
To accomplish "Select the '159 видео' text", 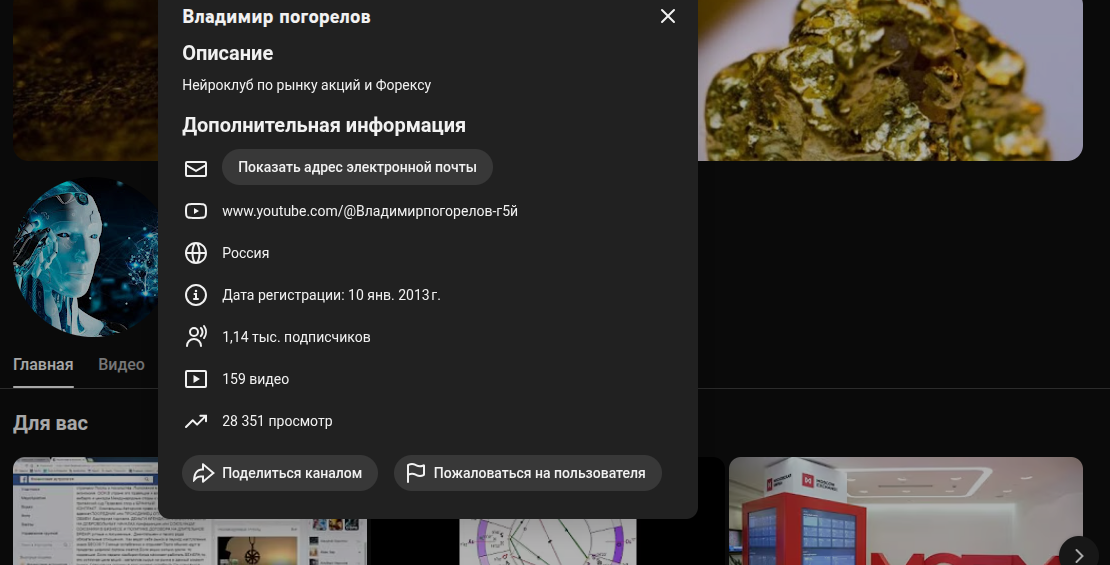I will point(256,379).
